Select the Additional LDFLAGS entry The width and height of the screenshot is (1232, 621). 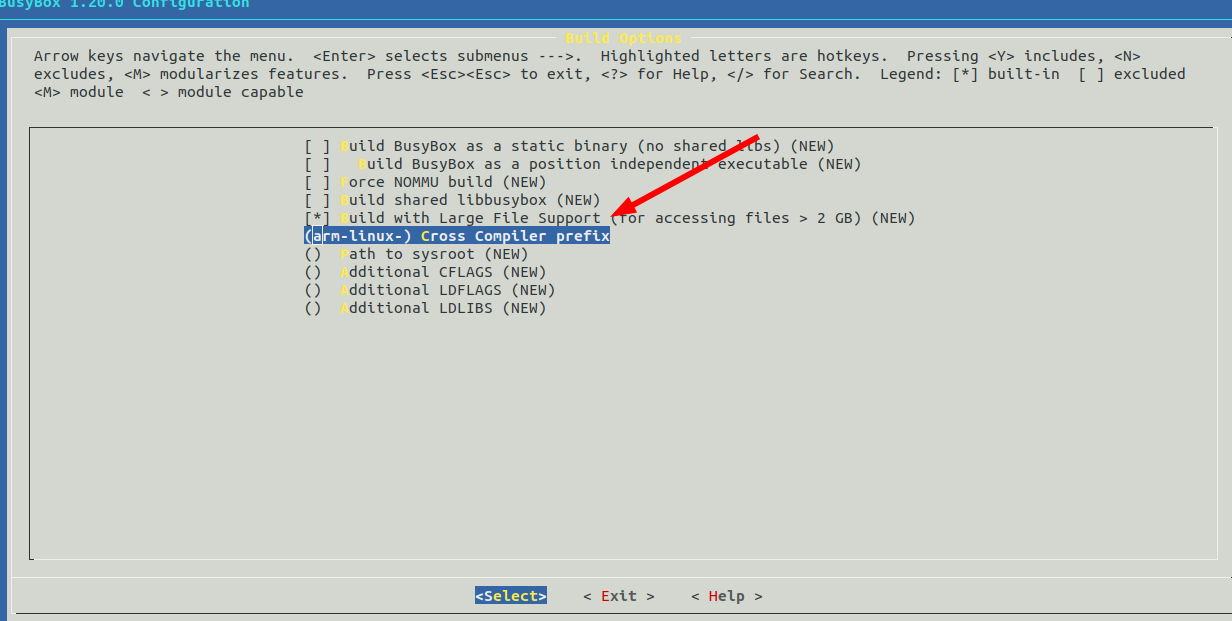[x=430, y=290]
